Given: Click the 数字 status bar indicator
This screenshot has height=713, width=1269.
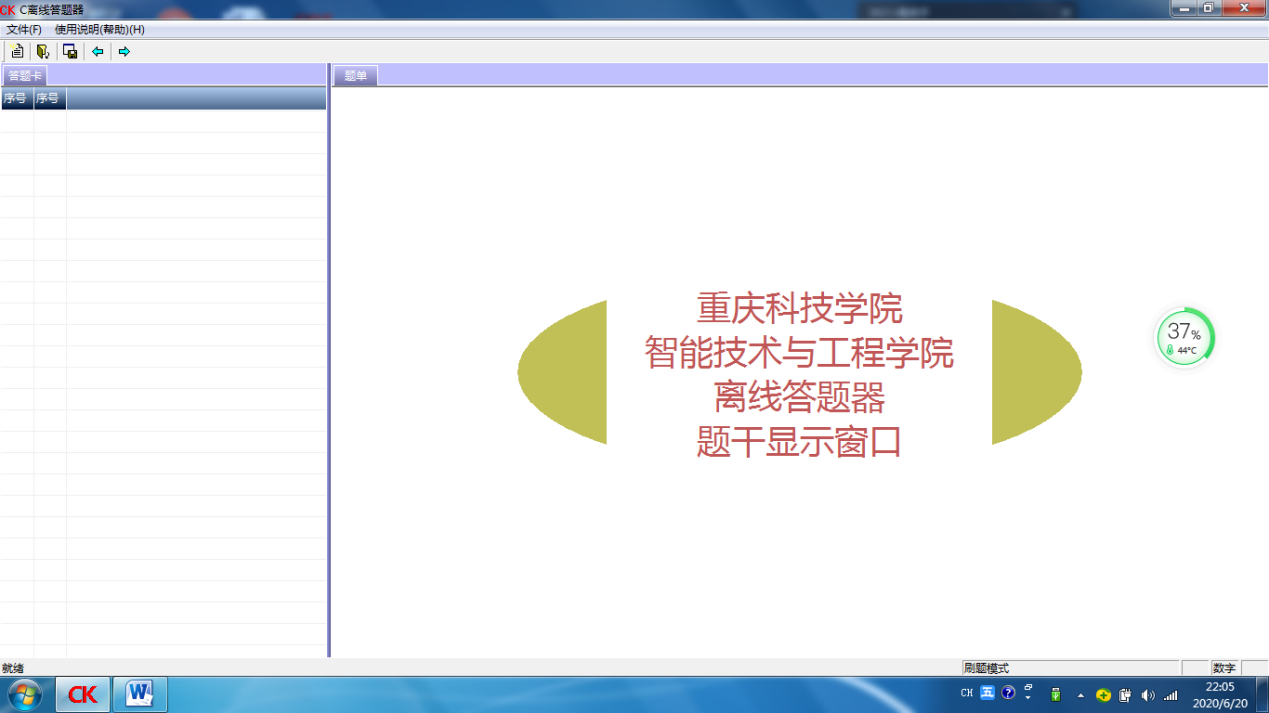Looking at the screenshot, I should pyautogui.click(x=1224, y=668).
